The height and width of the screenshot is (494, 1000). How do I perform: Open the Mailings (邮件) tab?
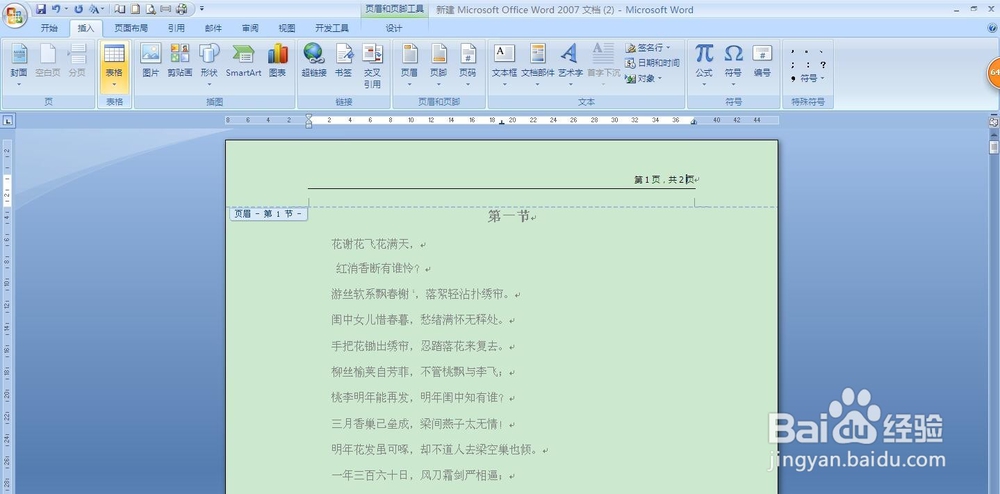point(214,28)
